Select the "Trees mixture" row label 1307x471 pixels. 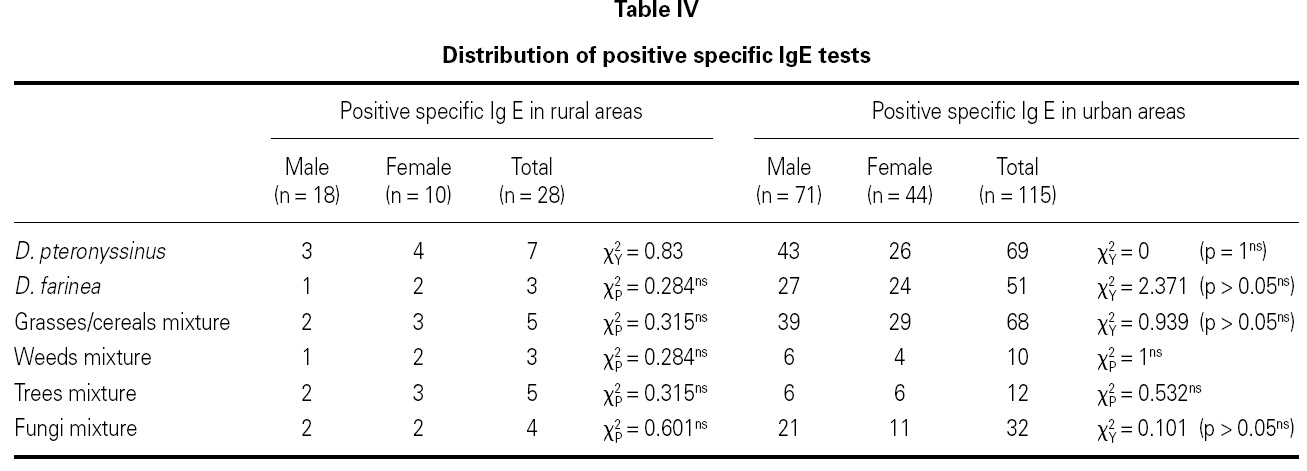75,394
